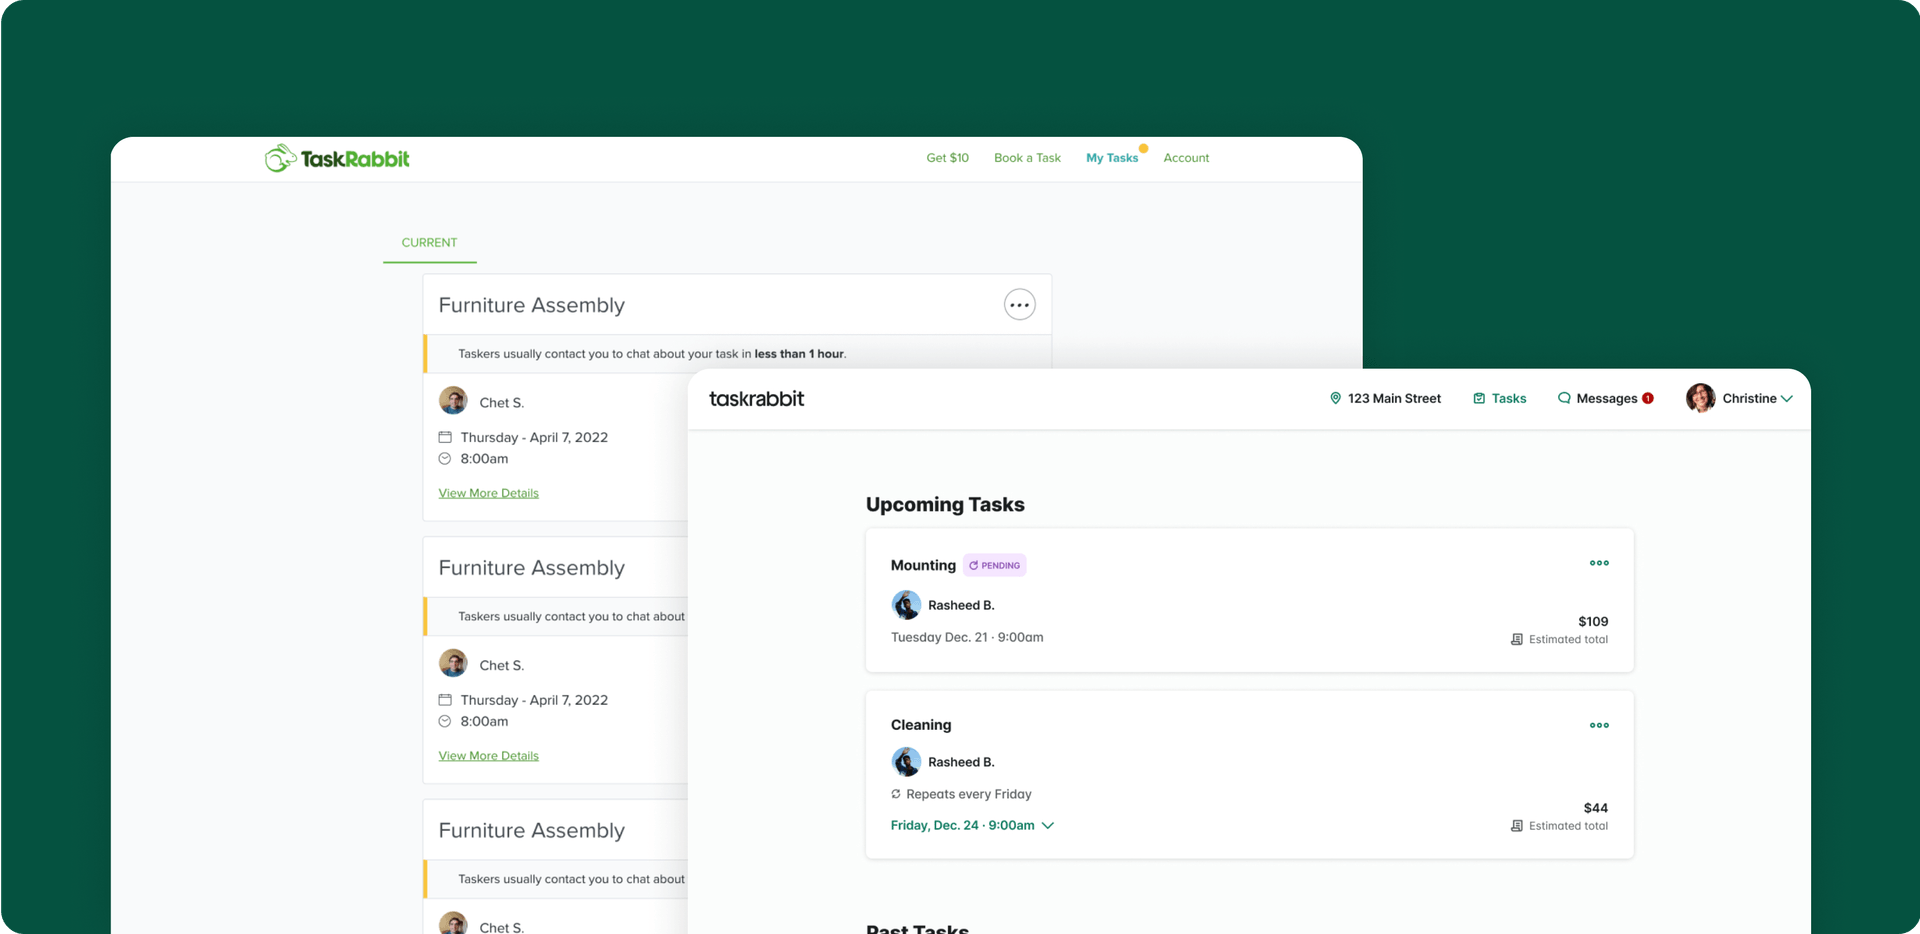This screenshot has width=1920, height=934.
Task: Open the Messages icon with notification badge
Action: [x=1564, y=398]
